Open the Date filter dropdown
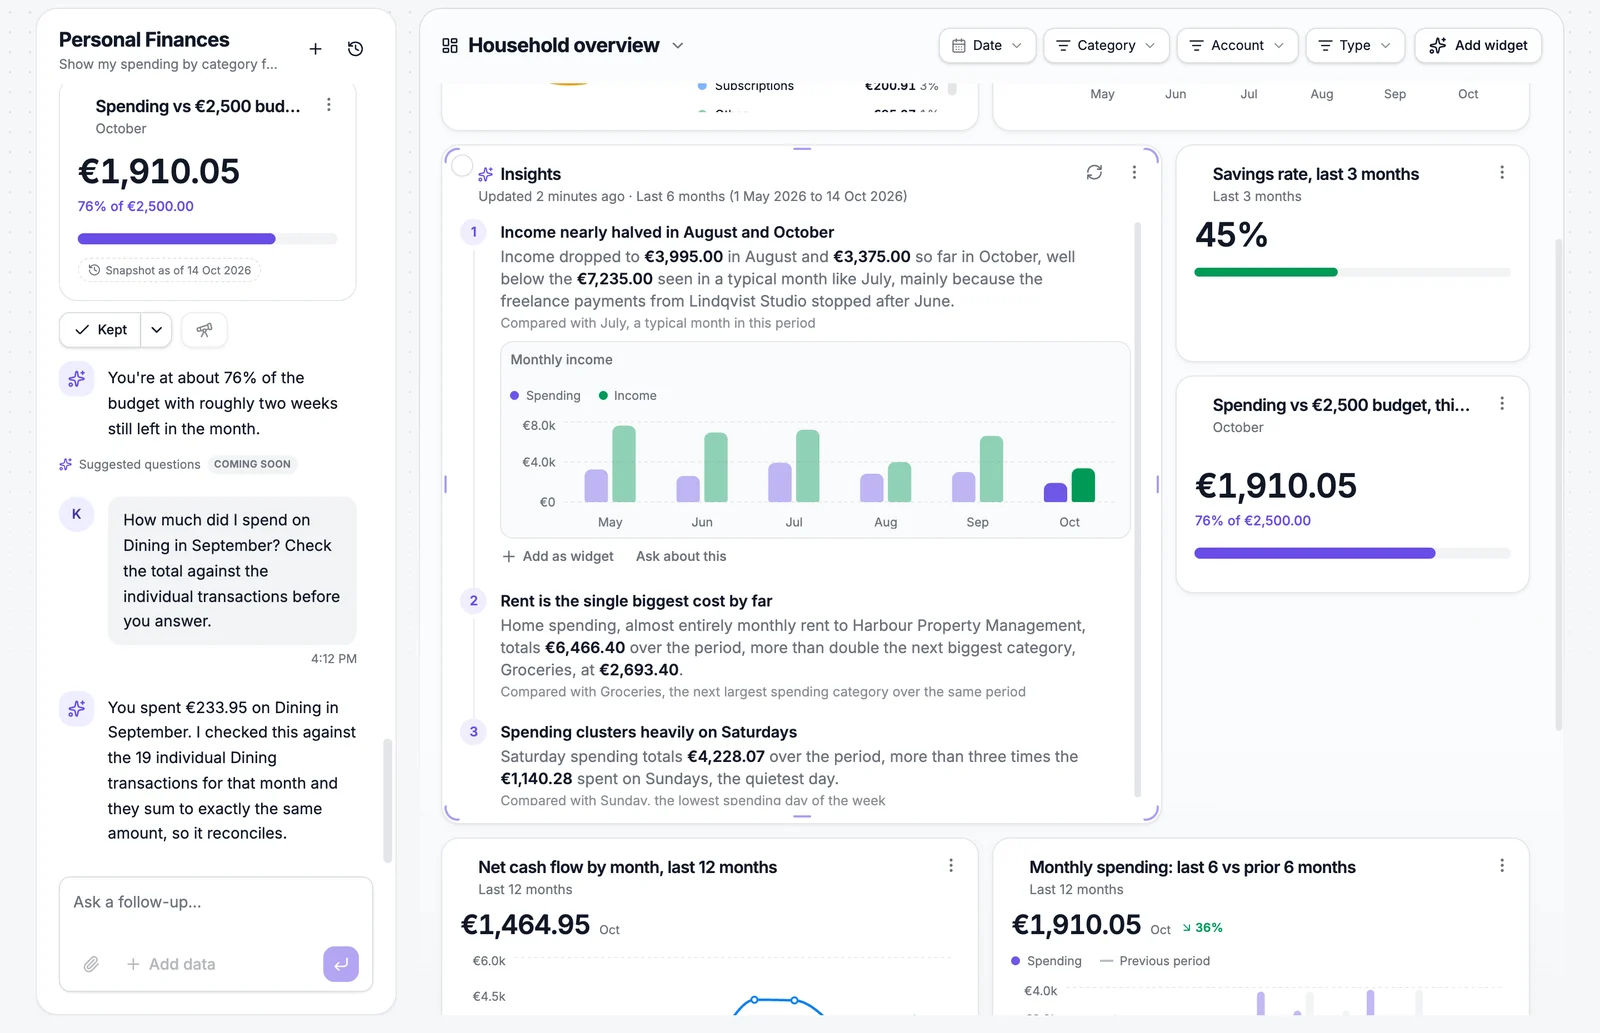 point(987,45)
